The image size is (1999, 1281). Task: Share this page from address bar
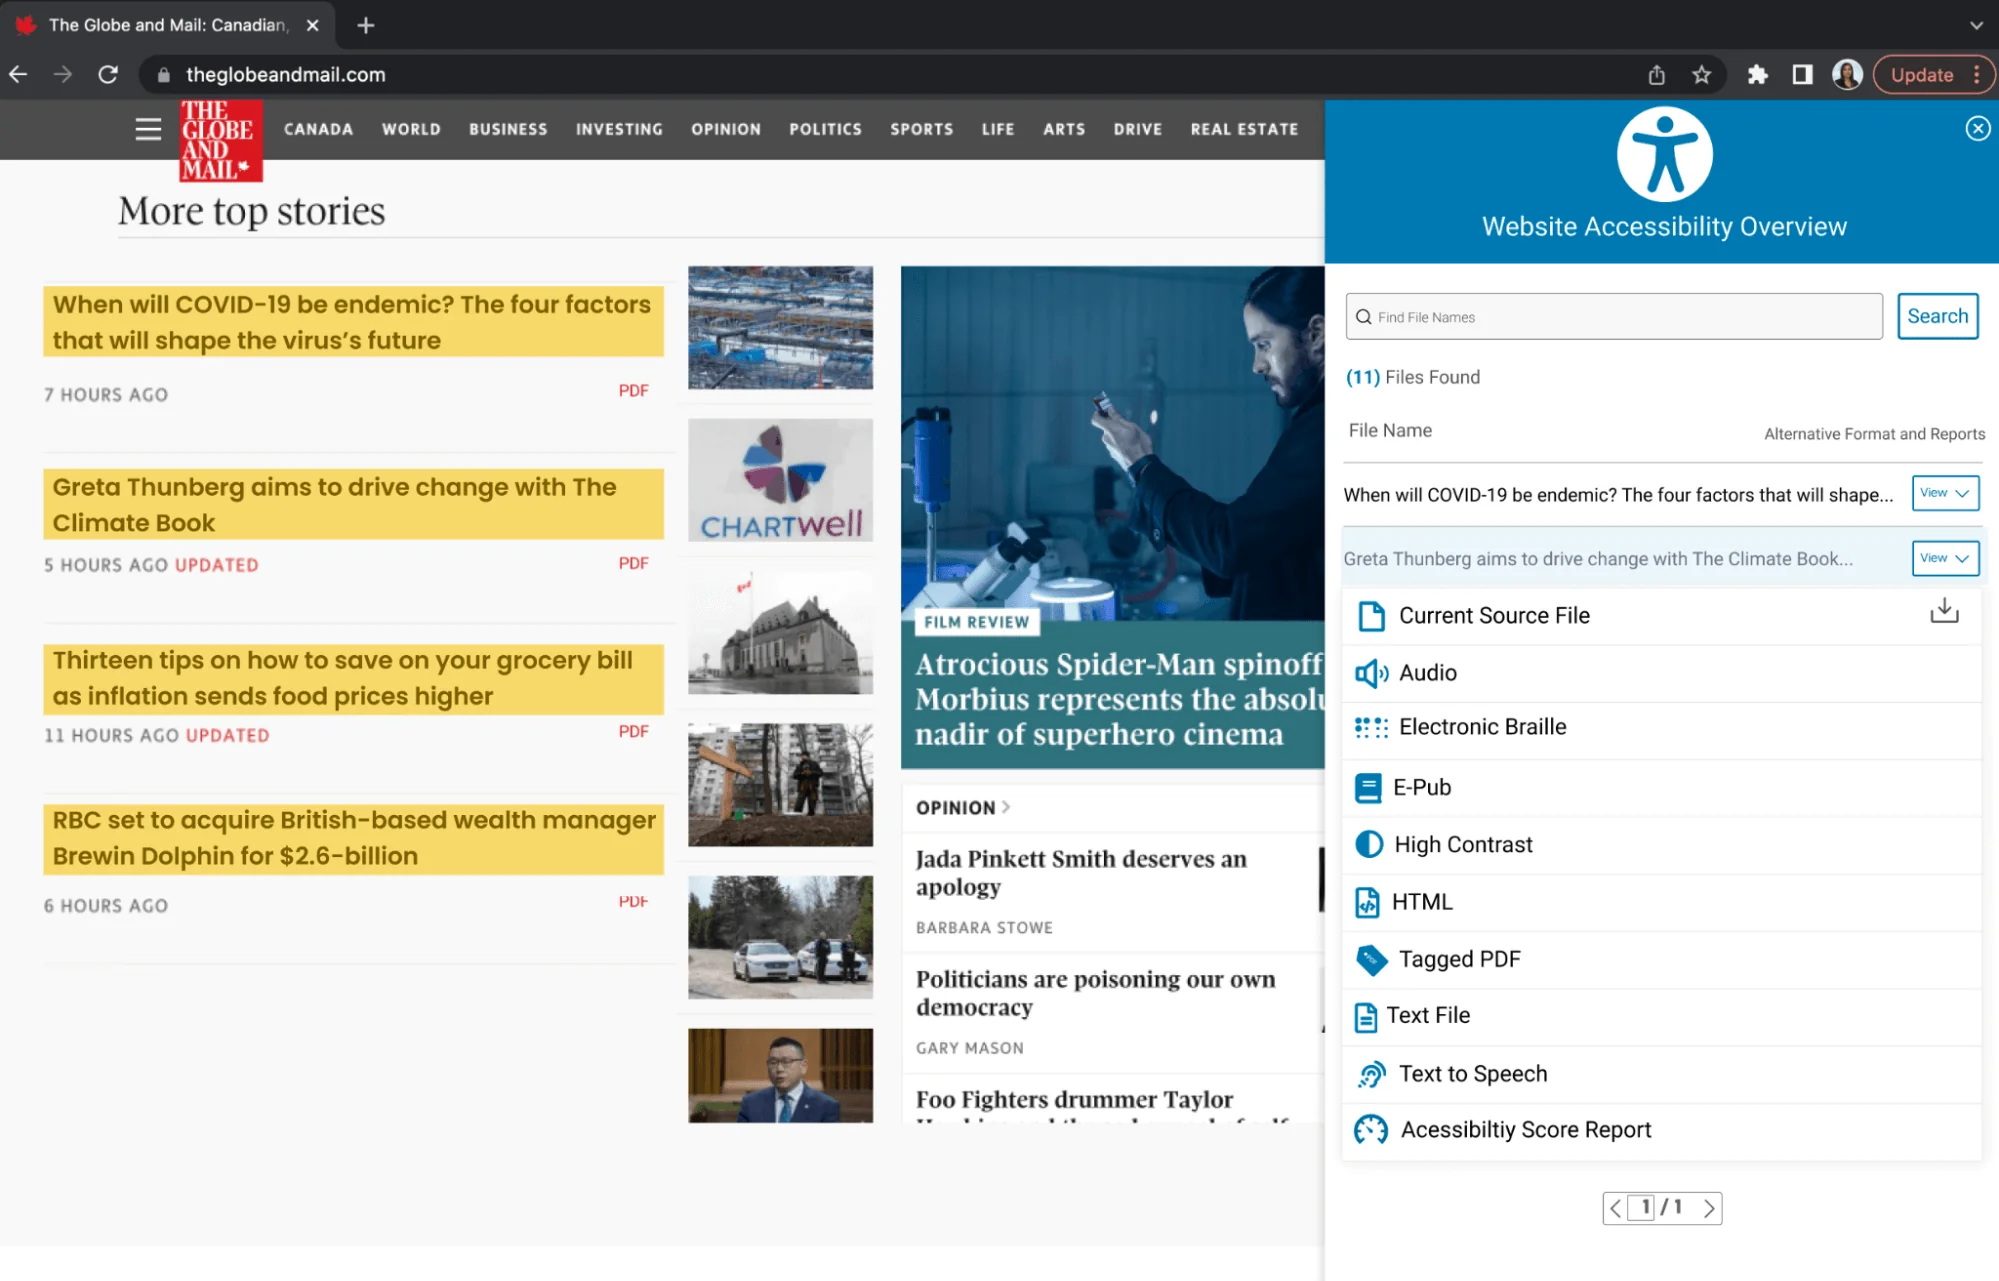[1657, 75]
